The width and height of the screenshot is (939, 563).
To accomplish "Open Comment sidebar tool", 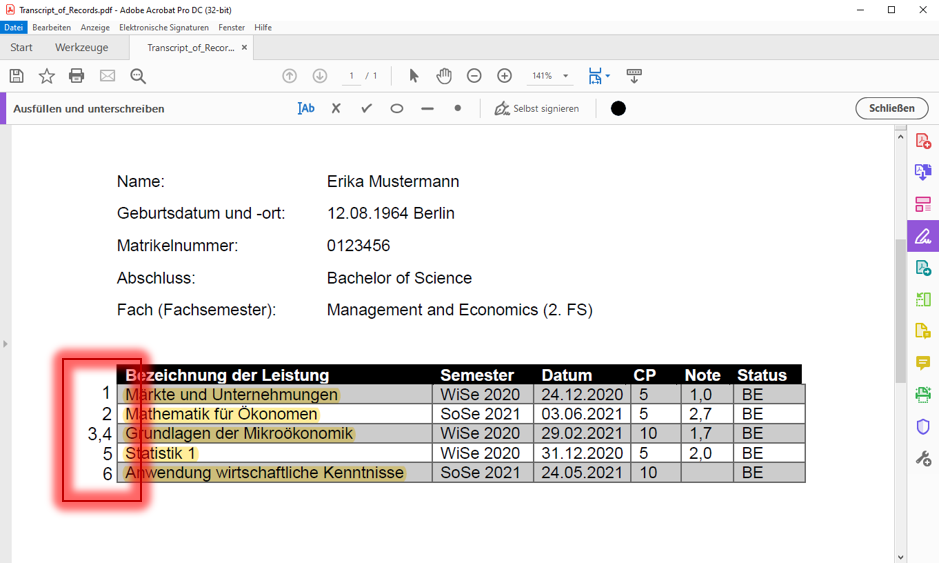I will coord(923,362).
